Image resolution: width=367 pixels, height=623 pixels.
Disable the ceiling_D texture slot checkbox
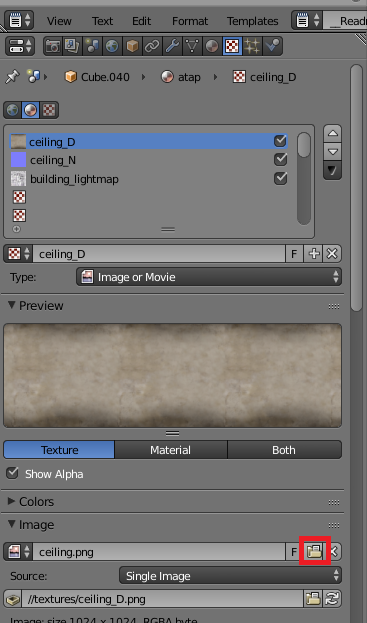click(x=280, y=141)
